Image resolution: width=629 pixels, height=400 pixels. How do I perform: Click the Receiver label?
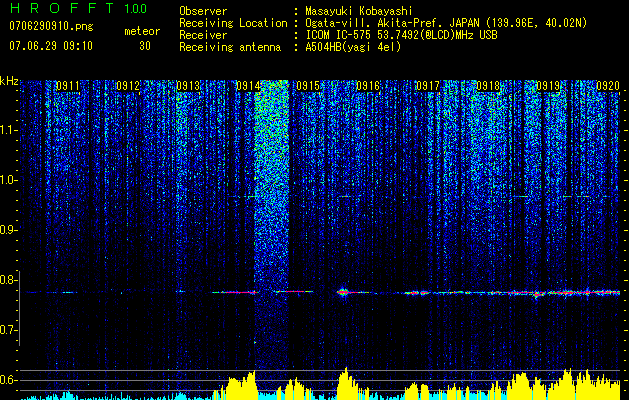203,35
